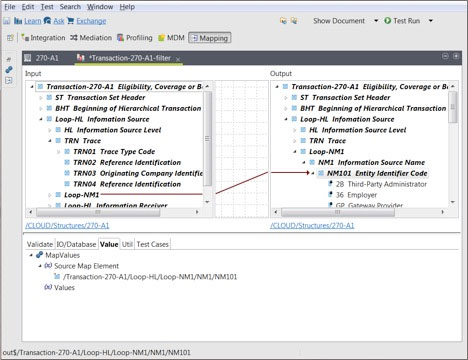The width and height of the screenshot is (468, 360).
Task: Expand input BHT Beginning of Hierarchical Transaction
Action: coord(41,108)
